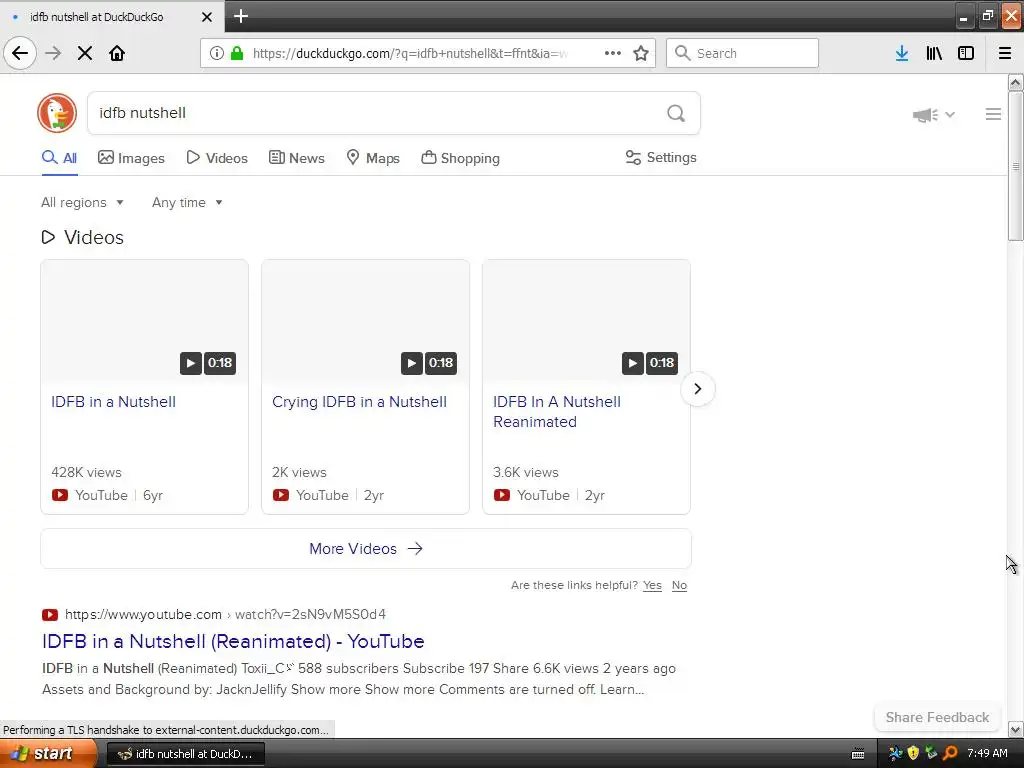Open the Firefox hamburger menu
Screen dimensions: 1024x768
[1005, 53]
